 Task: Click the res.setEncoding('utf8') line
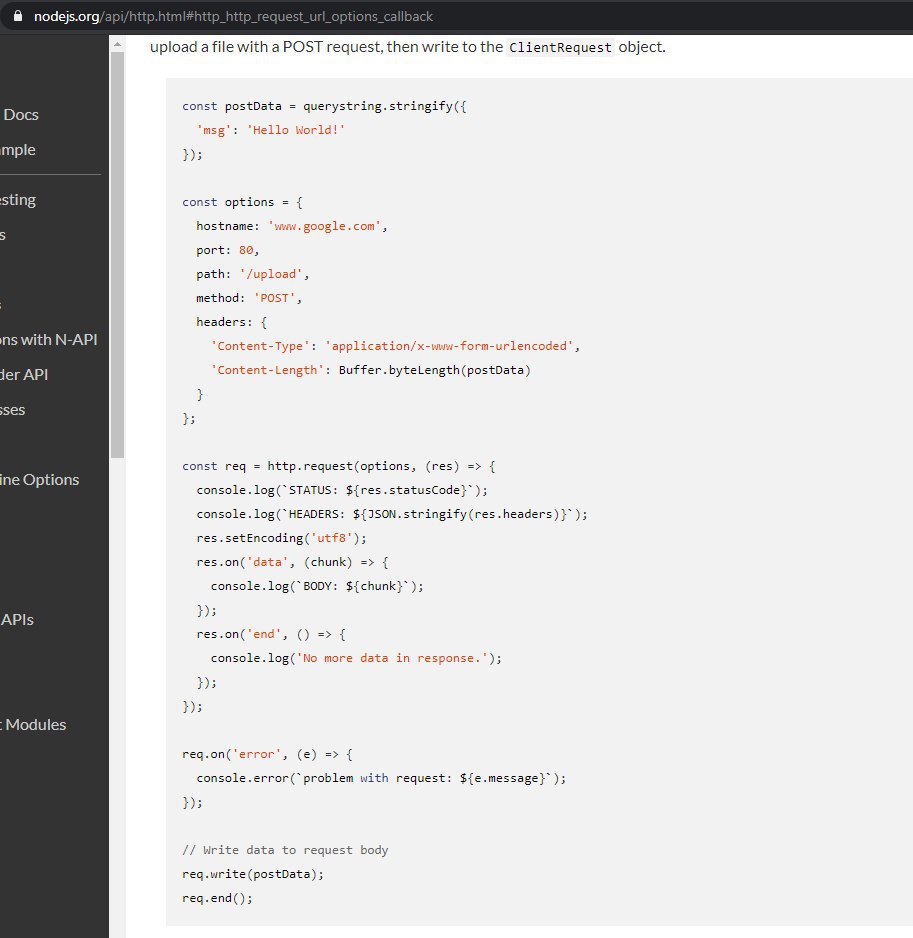(281, 538)
